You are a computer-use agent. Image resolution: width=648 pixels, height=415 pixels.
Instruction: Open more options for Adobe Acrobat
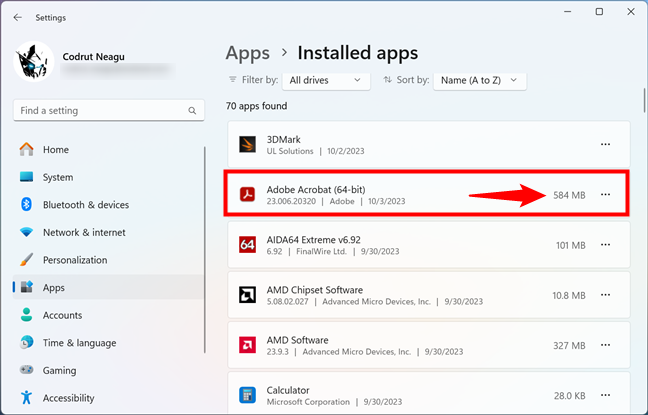coord(605,195)
